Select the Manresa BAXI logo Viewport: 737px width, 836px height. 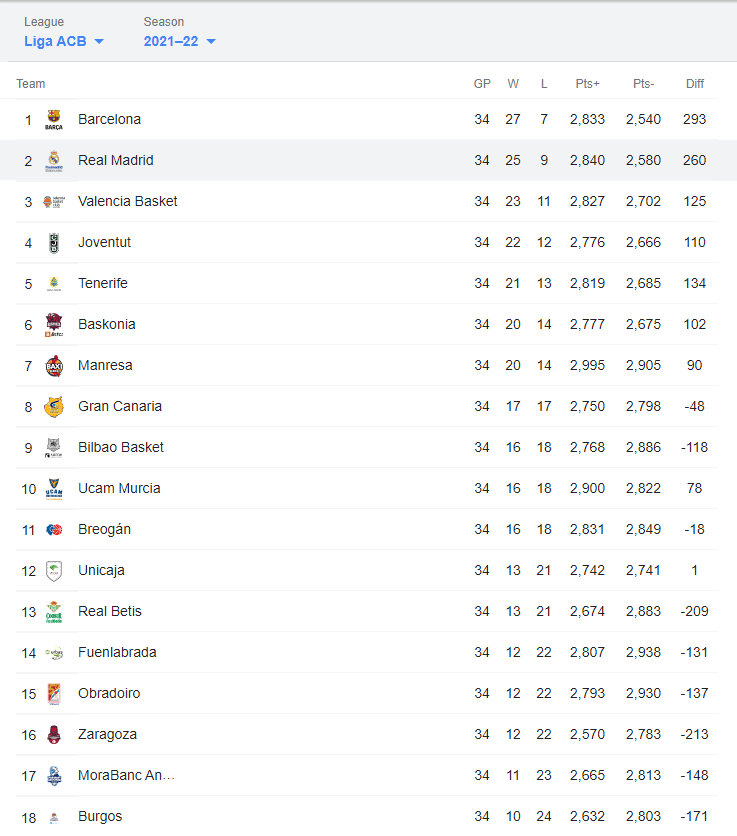click(54, 366)
